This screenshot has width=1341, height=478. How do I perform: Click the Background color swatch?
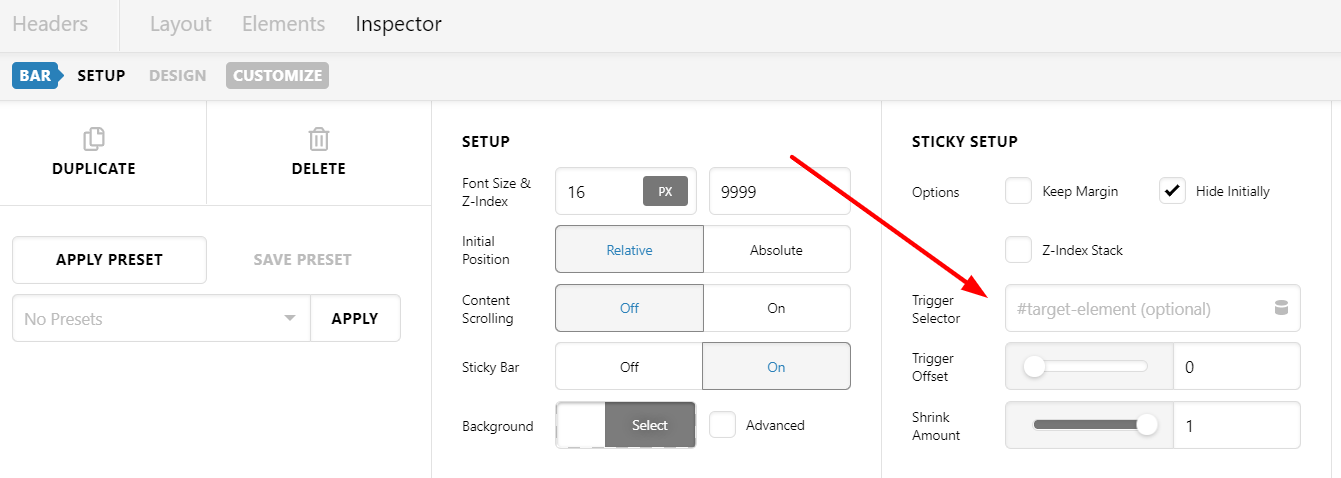click(581, 425)
